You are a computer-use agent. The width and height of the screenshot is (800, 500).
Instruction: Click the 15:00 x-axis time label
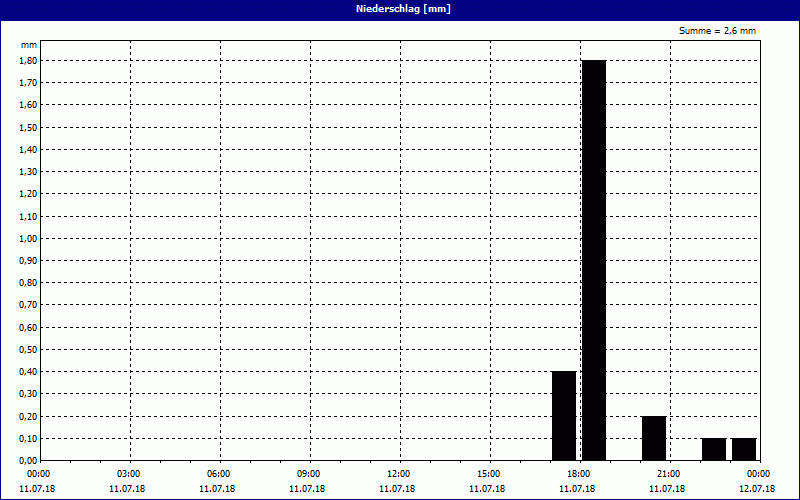488,474
